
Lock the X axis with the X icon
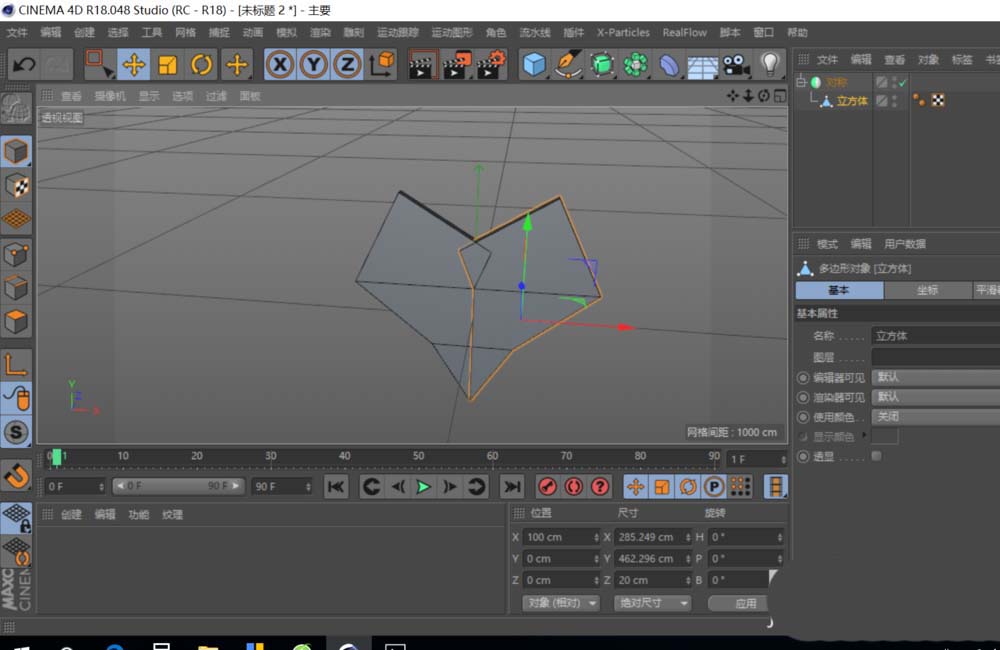(x=280, y=64)
